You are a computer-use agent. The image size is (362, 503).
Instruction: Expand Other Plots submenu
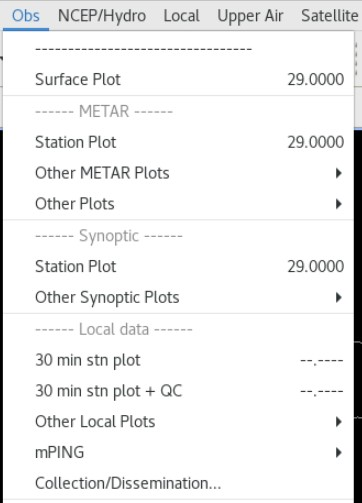click(x=178, y=204)
